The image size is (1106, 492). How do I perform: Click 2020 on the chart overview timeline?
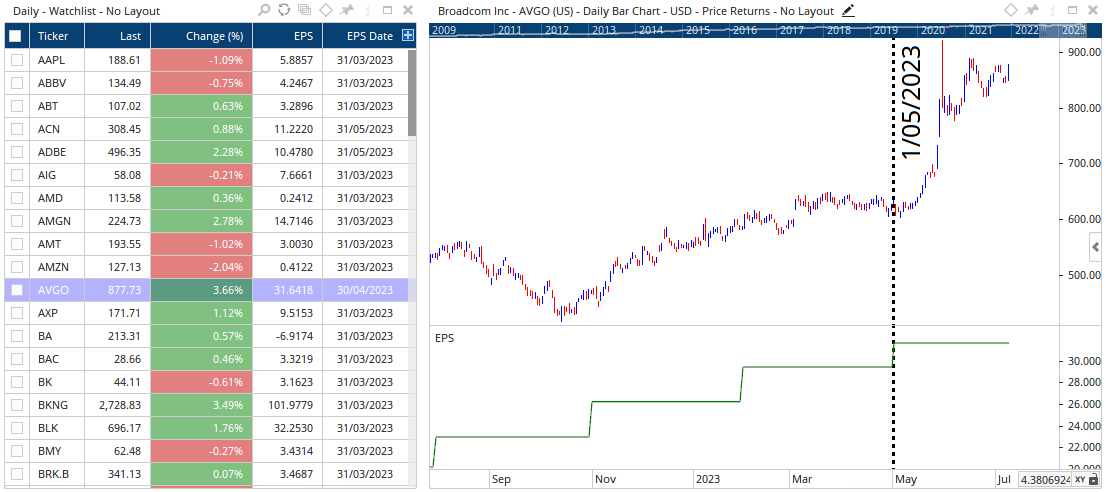(x=932, y=30)
